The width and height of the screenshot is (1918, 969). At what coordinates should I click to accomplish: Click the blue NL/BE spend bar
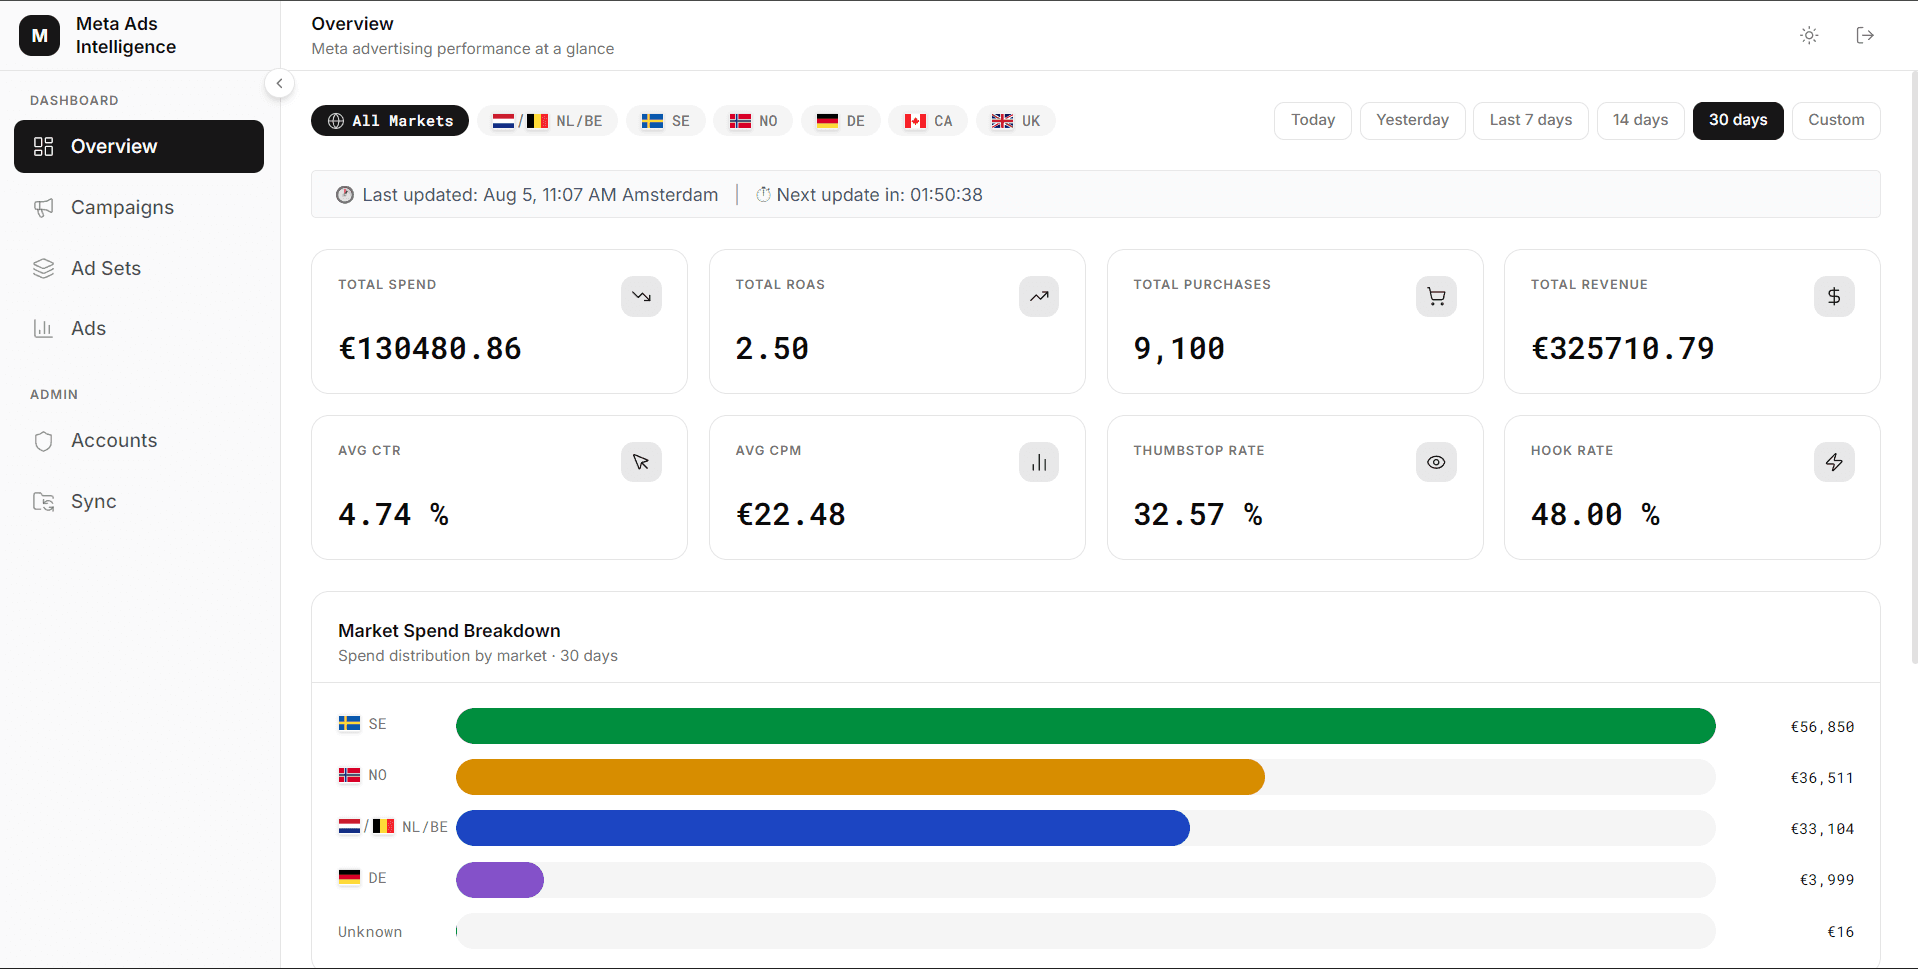(x=823, y=828)
